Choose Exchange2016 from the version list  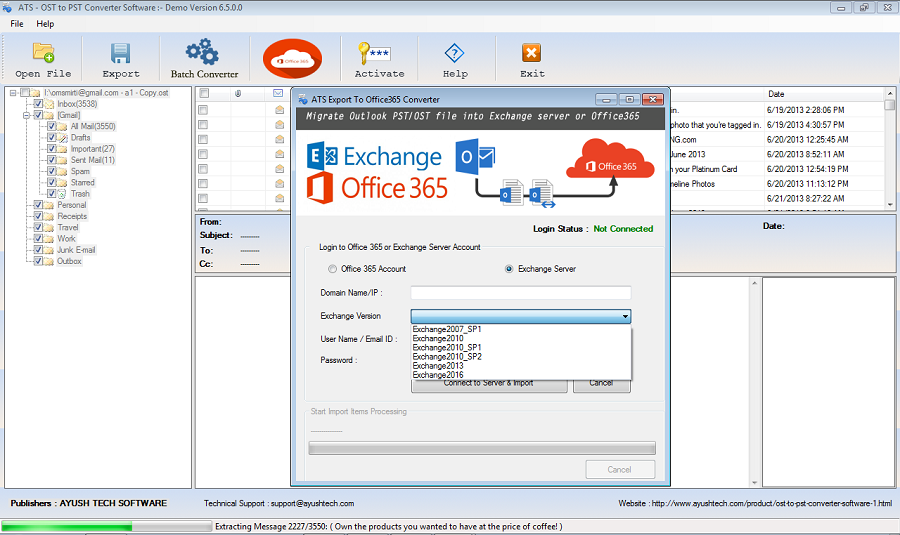pyautogui.click(x=521, y=375)
